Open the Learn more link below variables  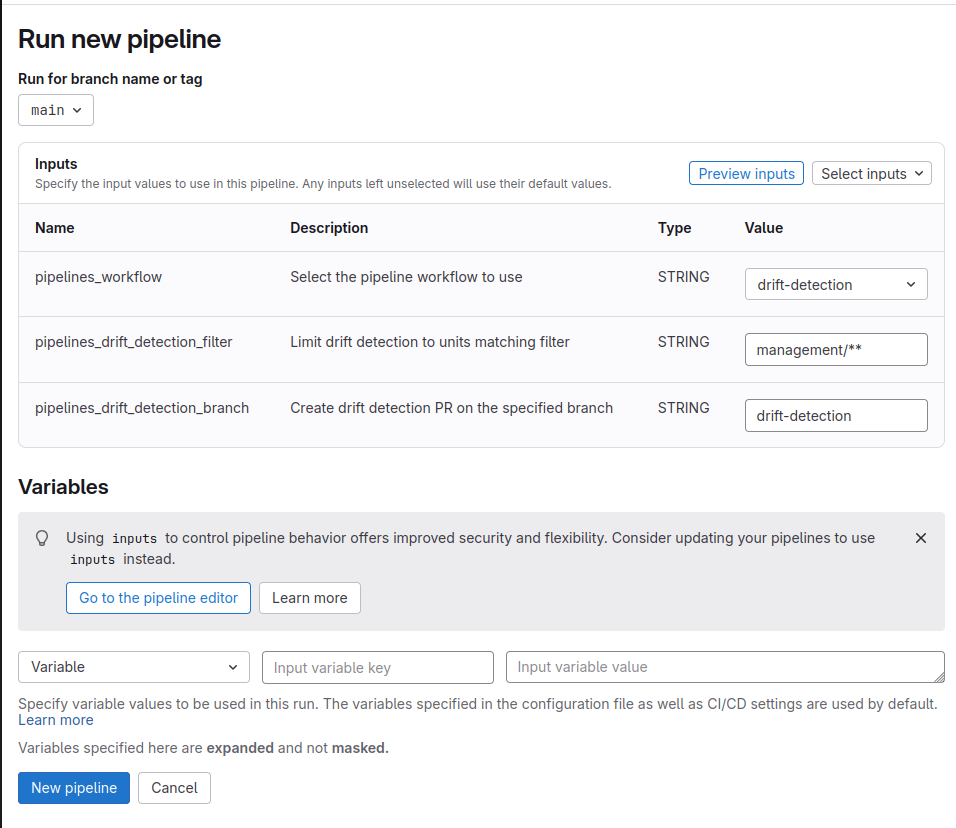pos(56,720)
